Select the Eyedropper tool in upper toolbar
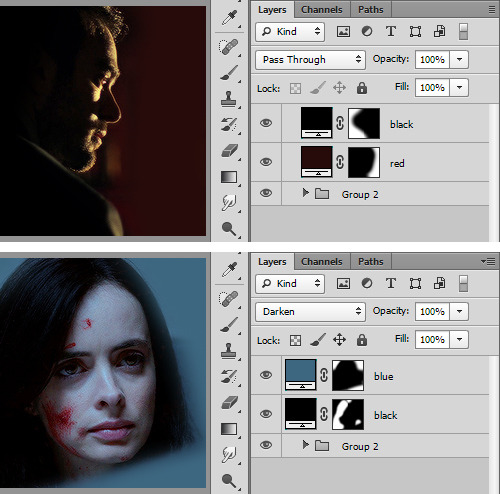 click(x=230, y=18)
